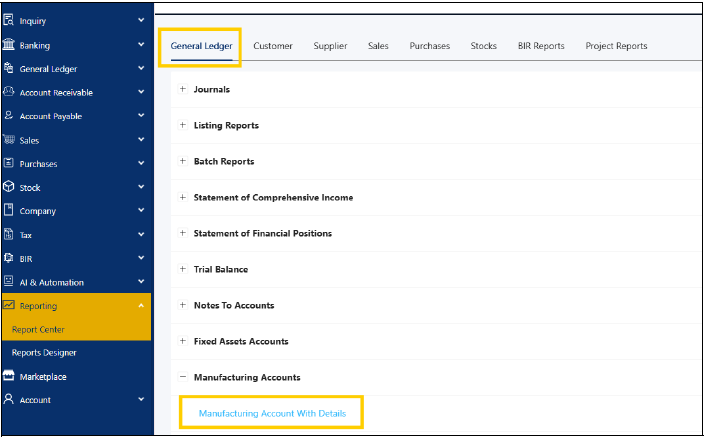Open Manufacturing Account With Details link
Image resolution: width=705 pixels, height=437 pixels.
pyautogui.click(x=272, y=413)
